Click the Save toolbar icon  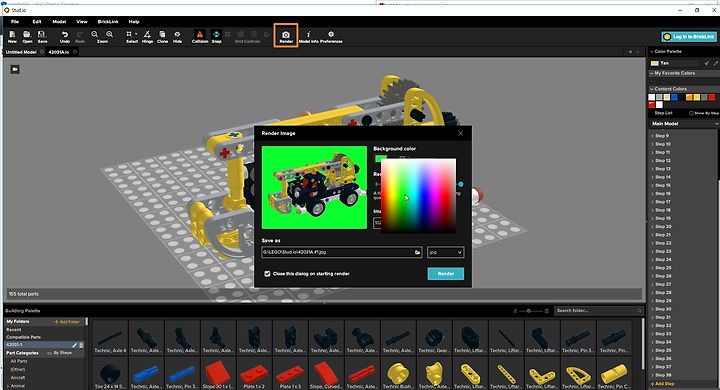point(42,34)
